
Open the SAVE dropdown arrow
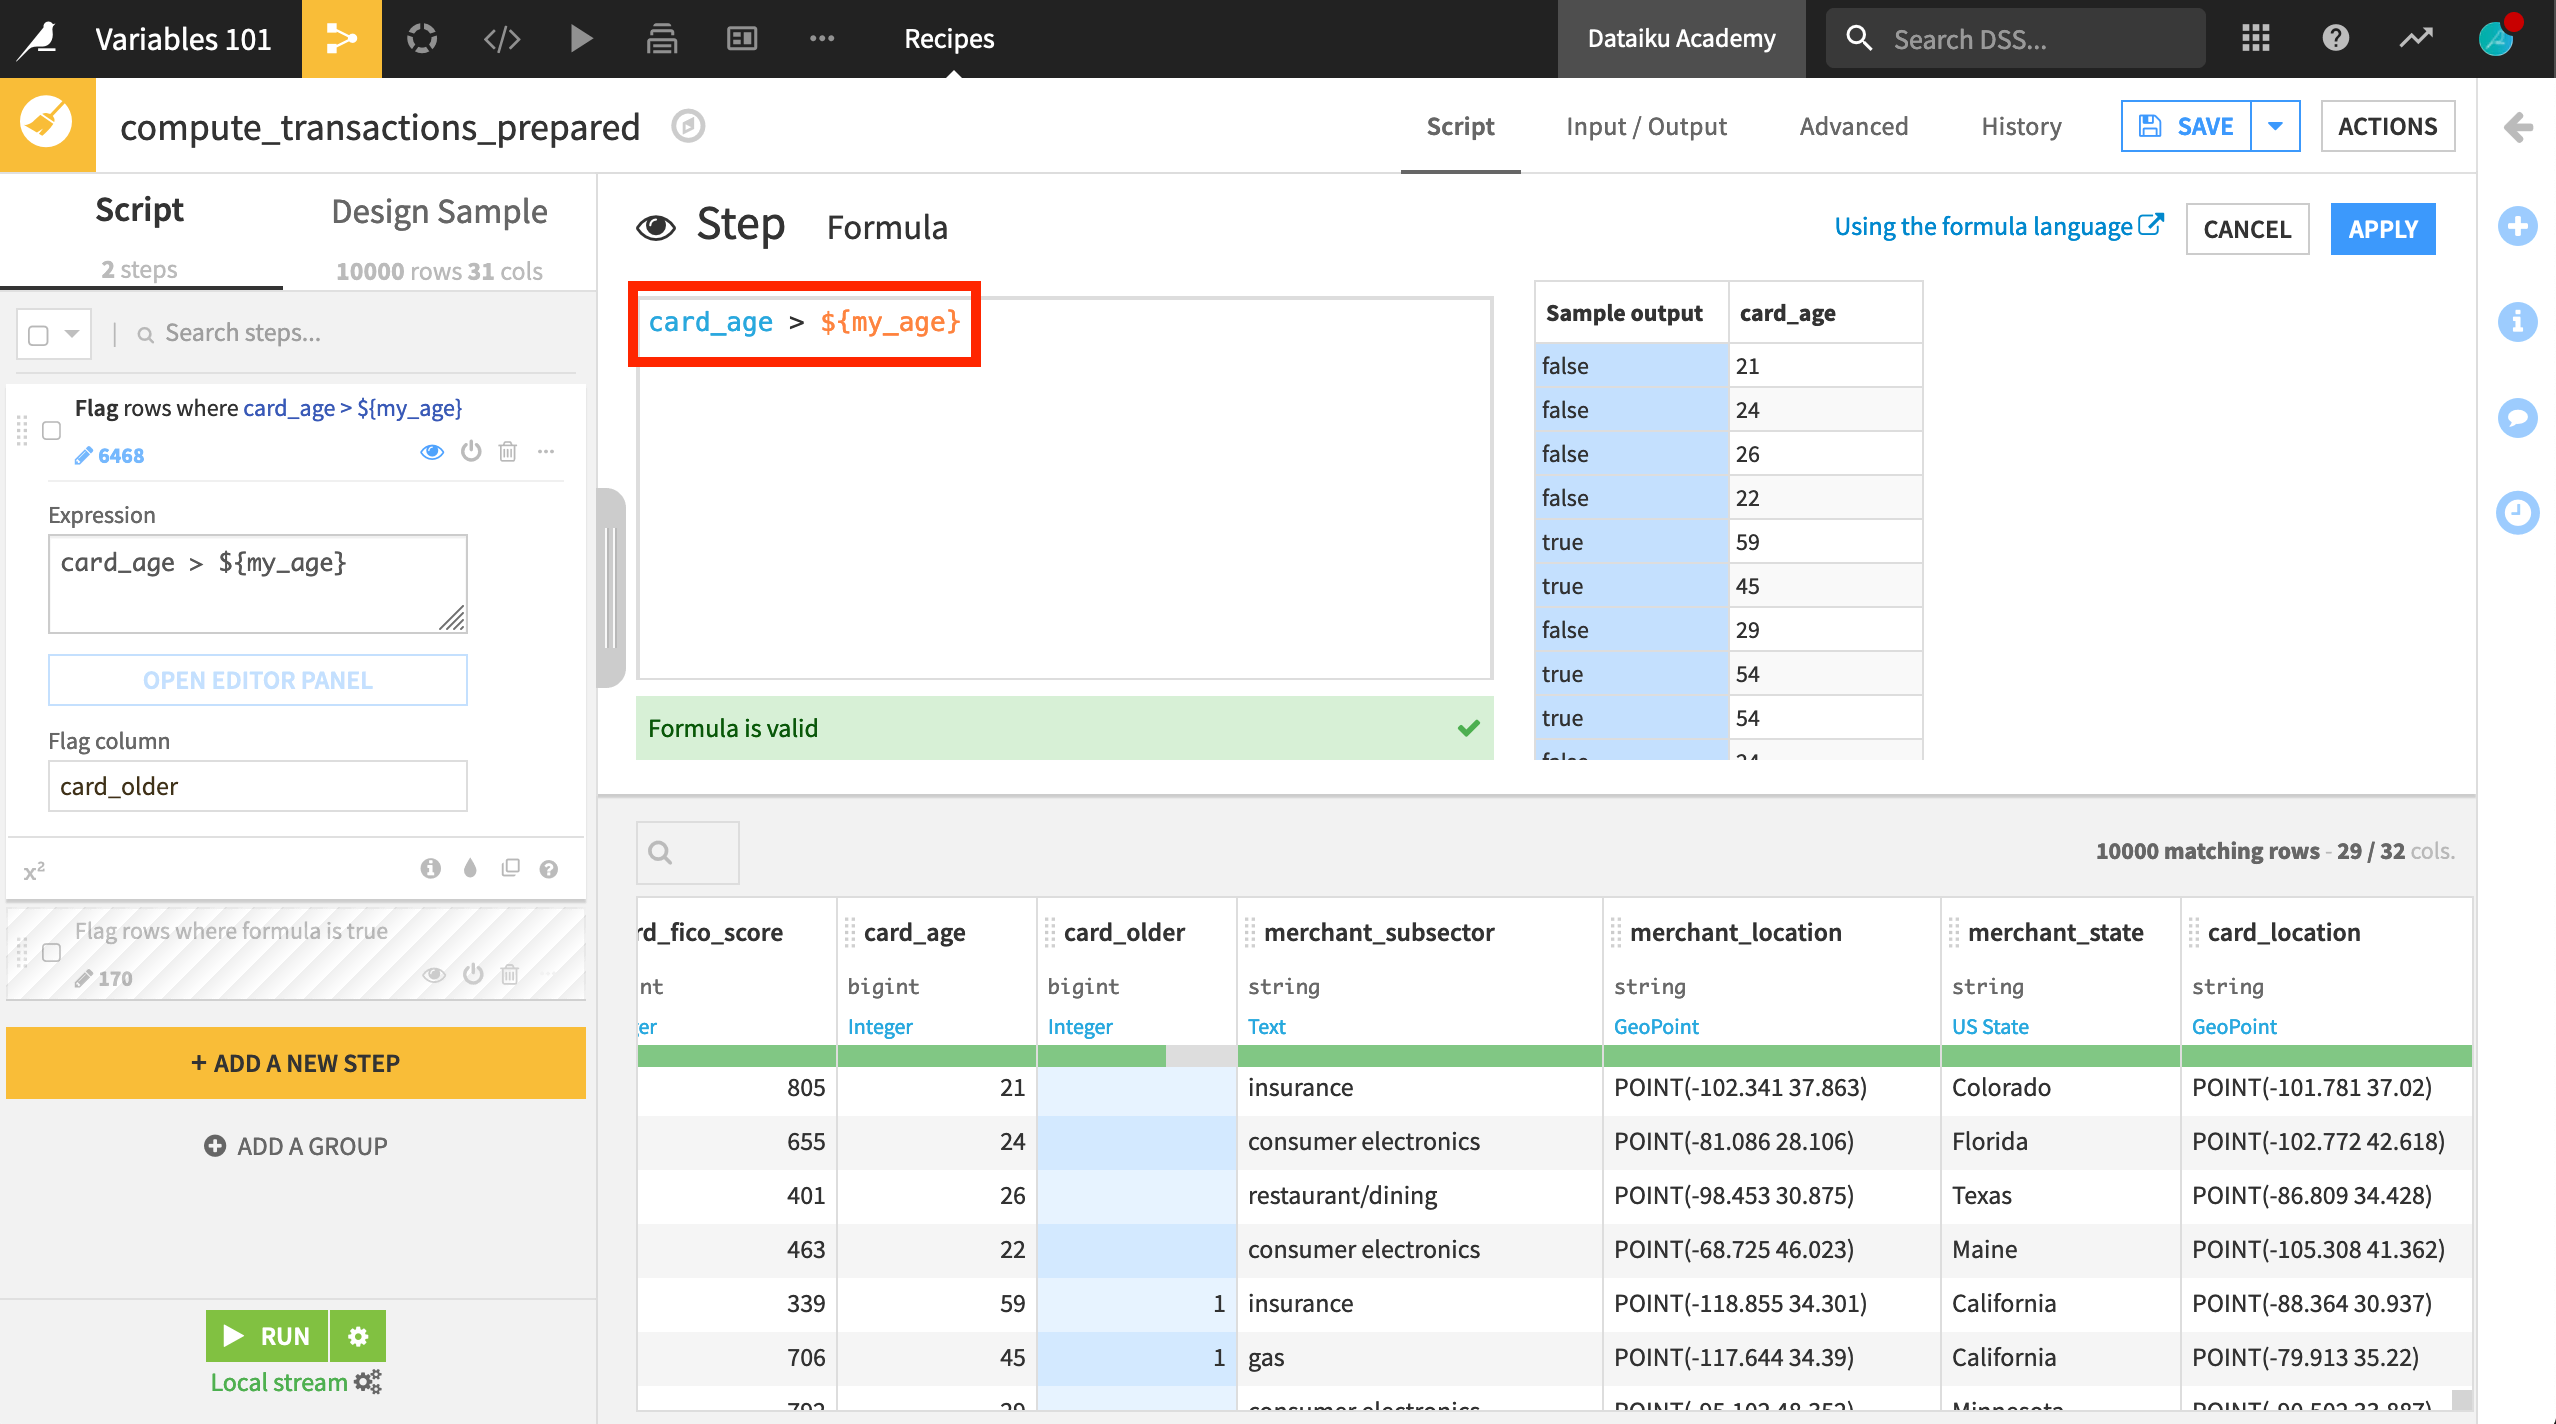click(x=2276, y=126)
